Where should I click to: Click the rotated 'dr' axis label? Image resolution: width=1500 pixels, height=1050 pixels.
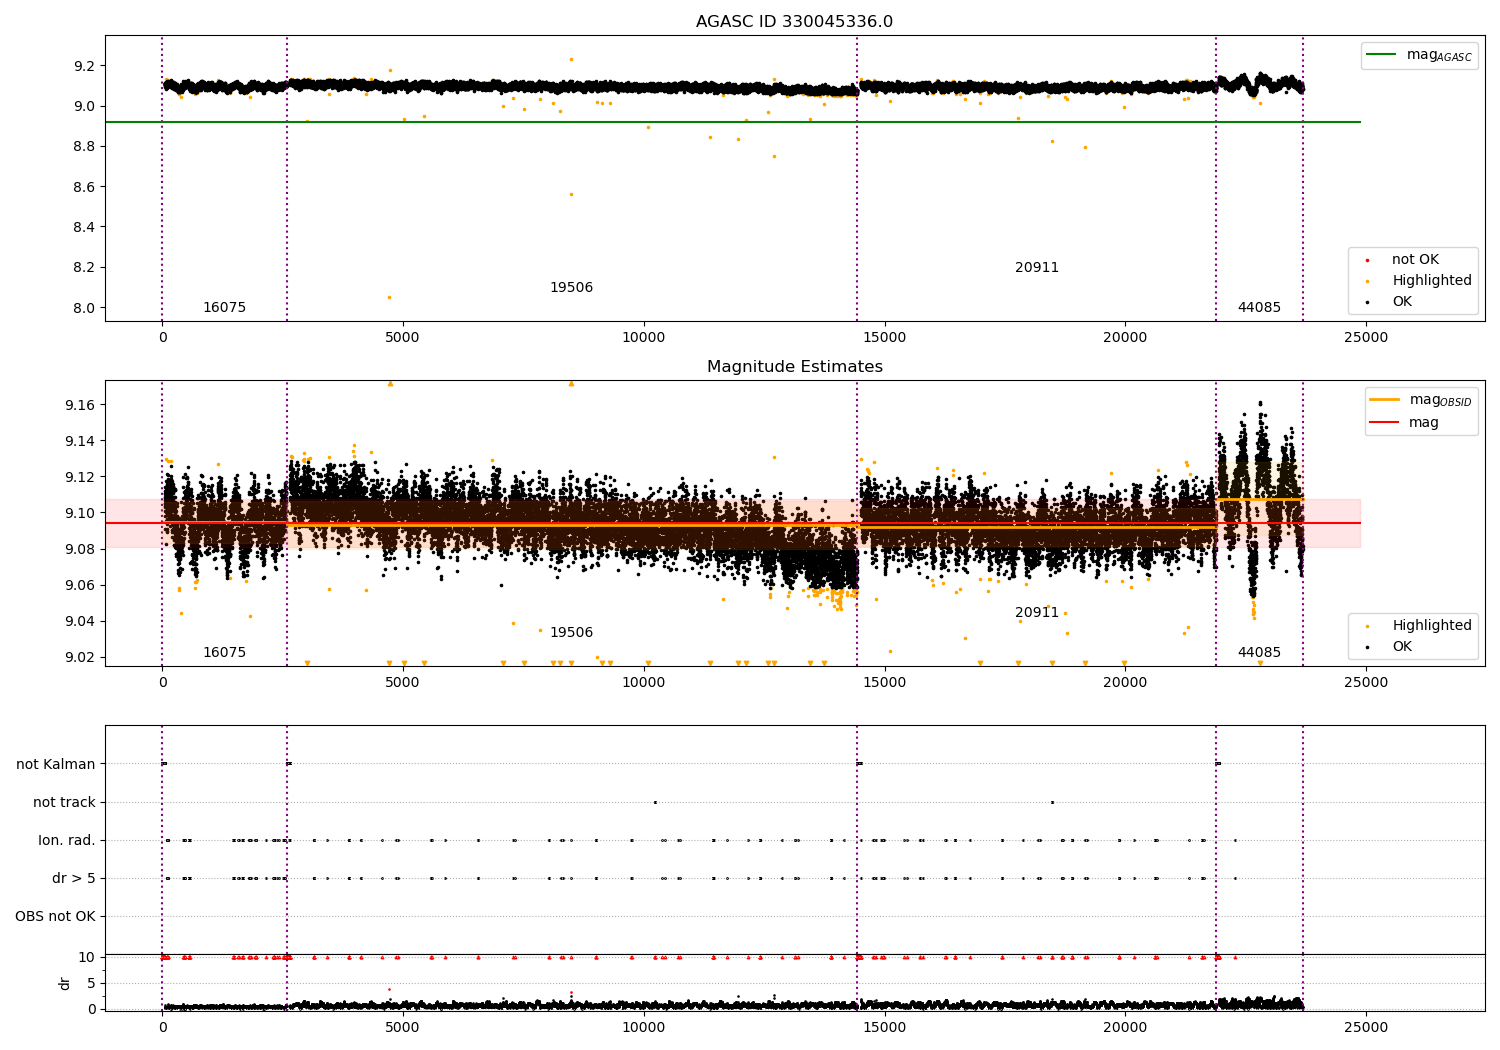tap(65, 984)
